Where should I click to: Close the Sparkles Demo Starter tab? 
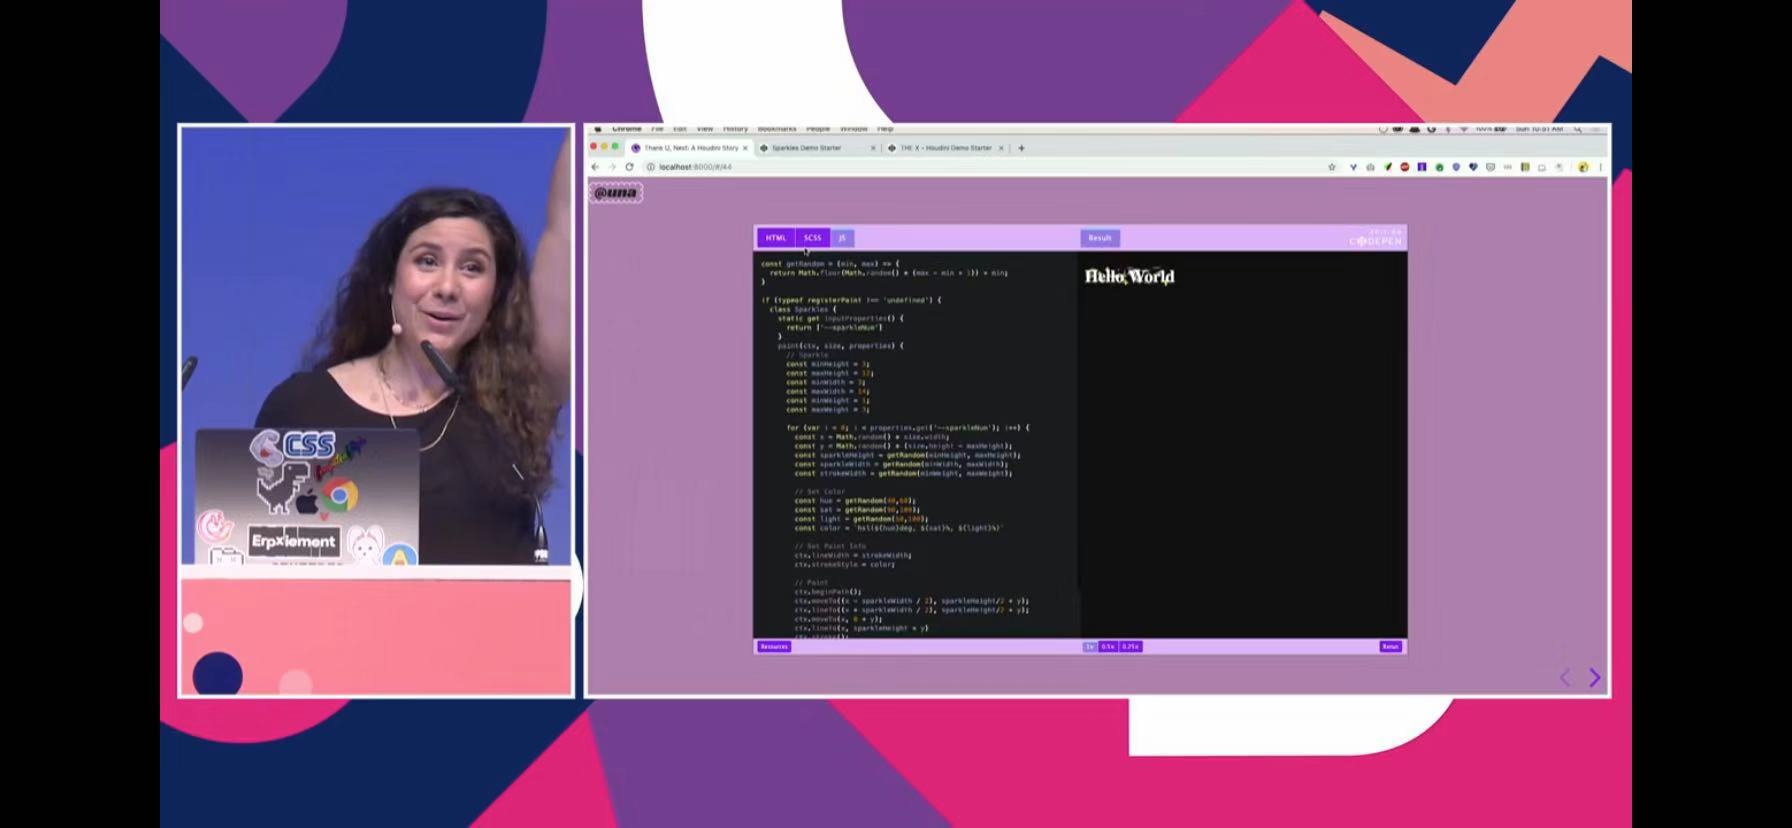tap(873, 148)
